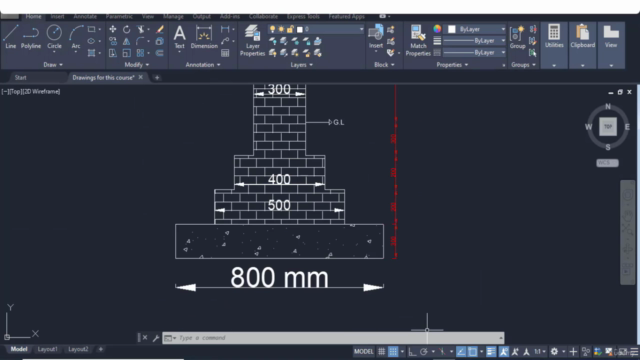
Task: Open Layer Properties manager
Action: click(252, 40)
